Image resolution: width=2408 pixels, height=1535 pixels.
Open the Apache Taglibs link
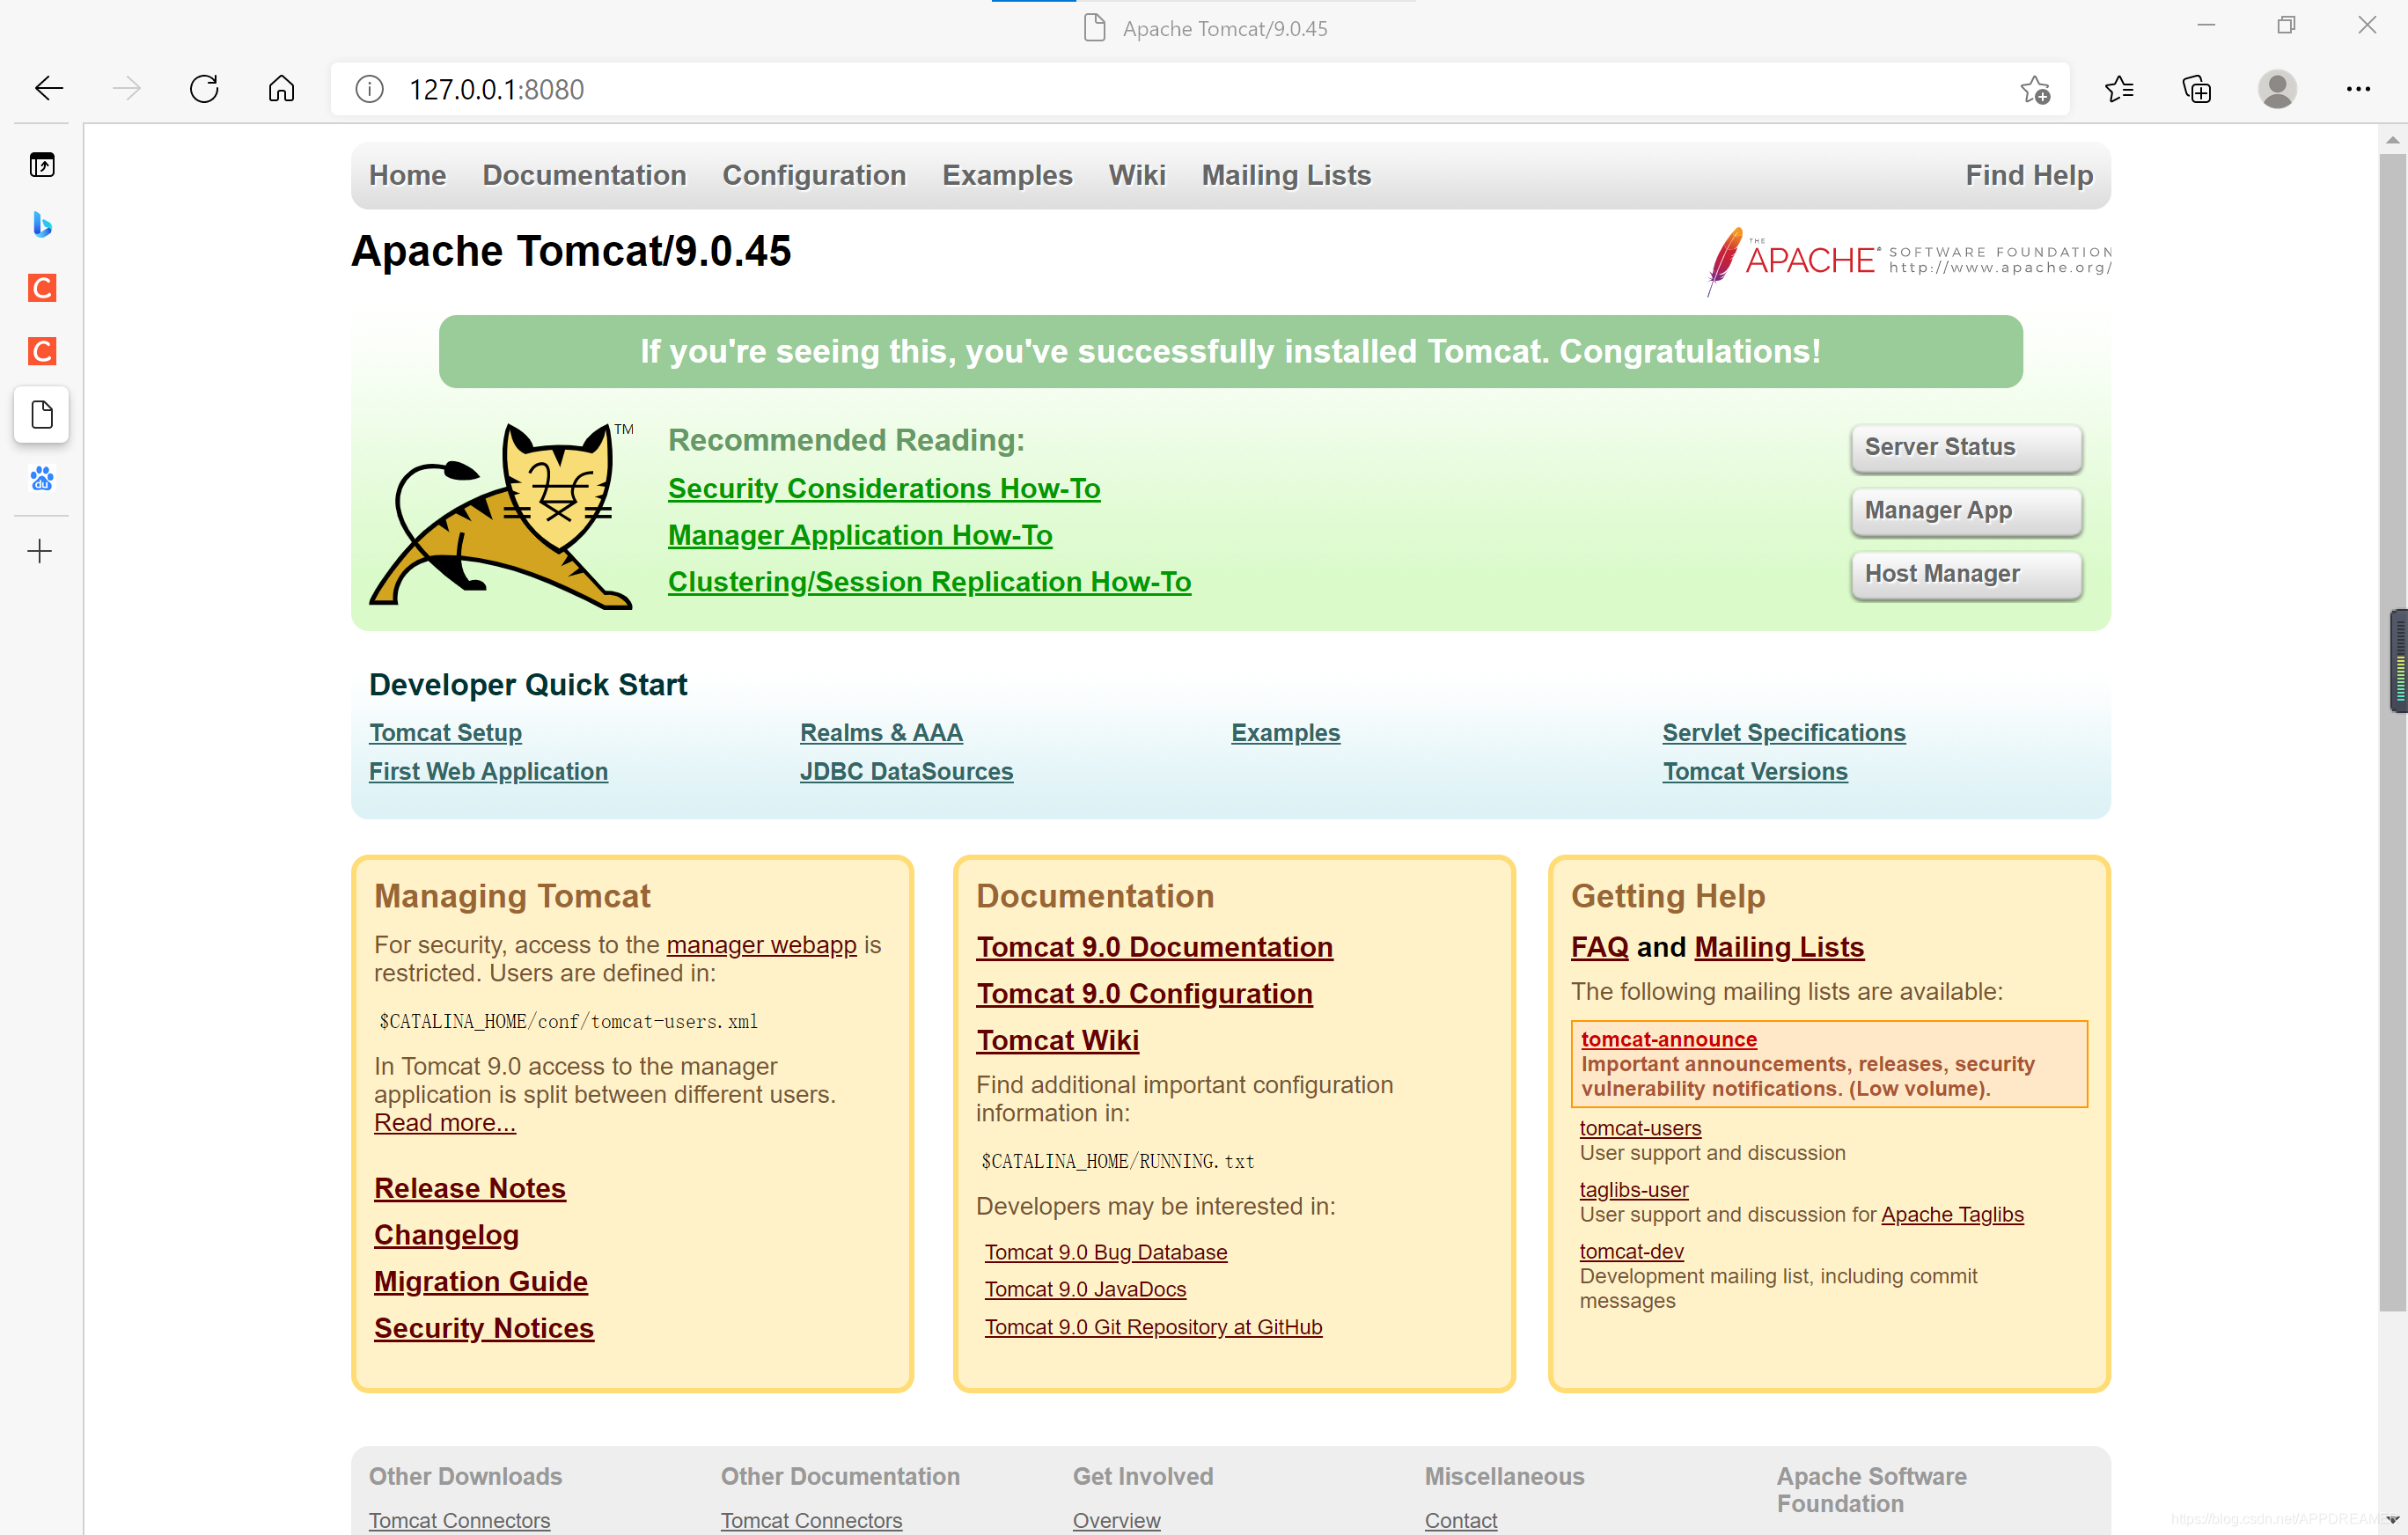(1951, 1215)
